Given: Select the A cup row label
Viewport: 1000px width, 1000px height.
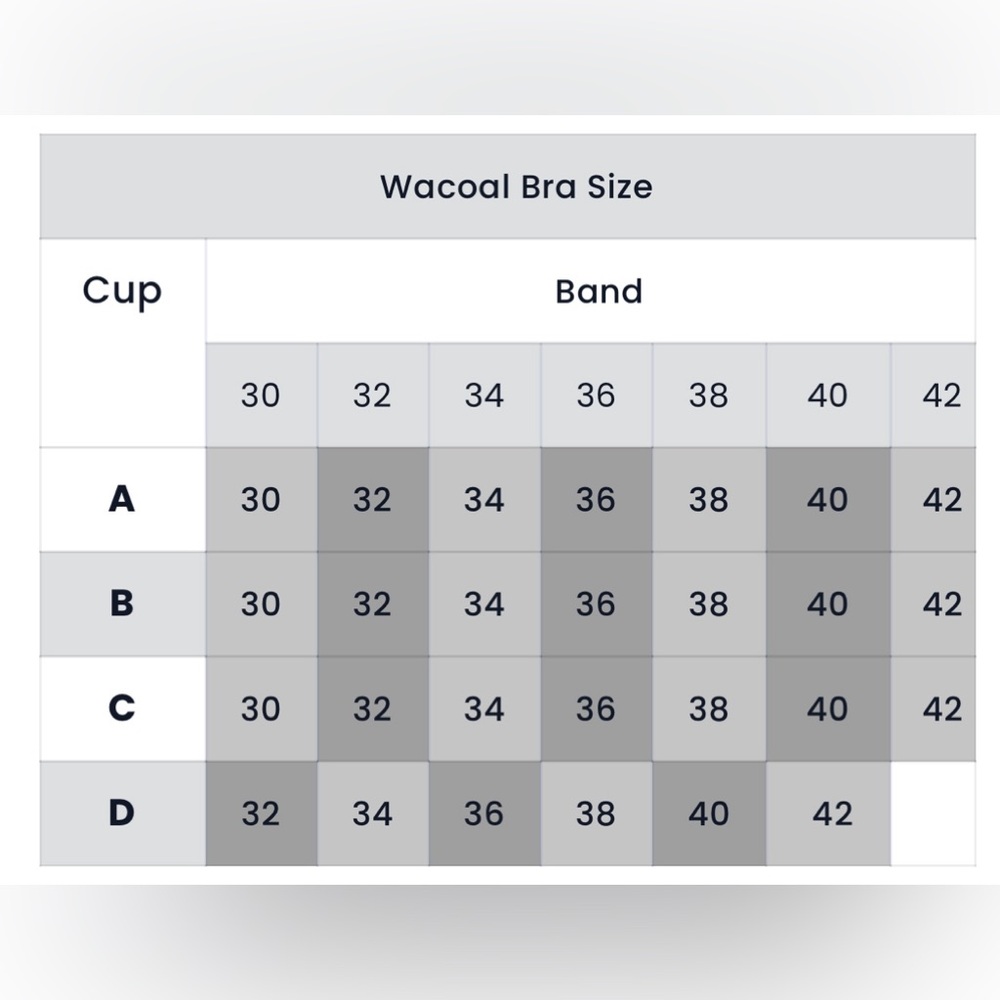Looking at the screenshot, I should coord(122,499).
